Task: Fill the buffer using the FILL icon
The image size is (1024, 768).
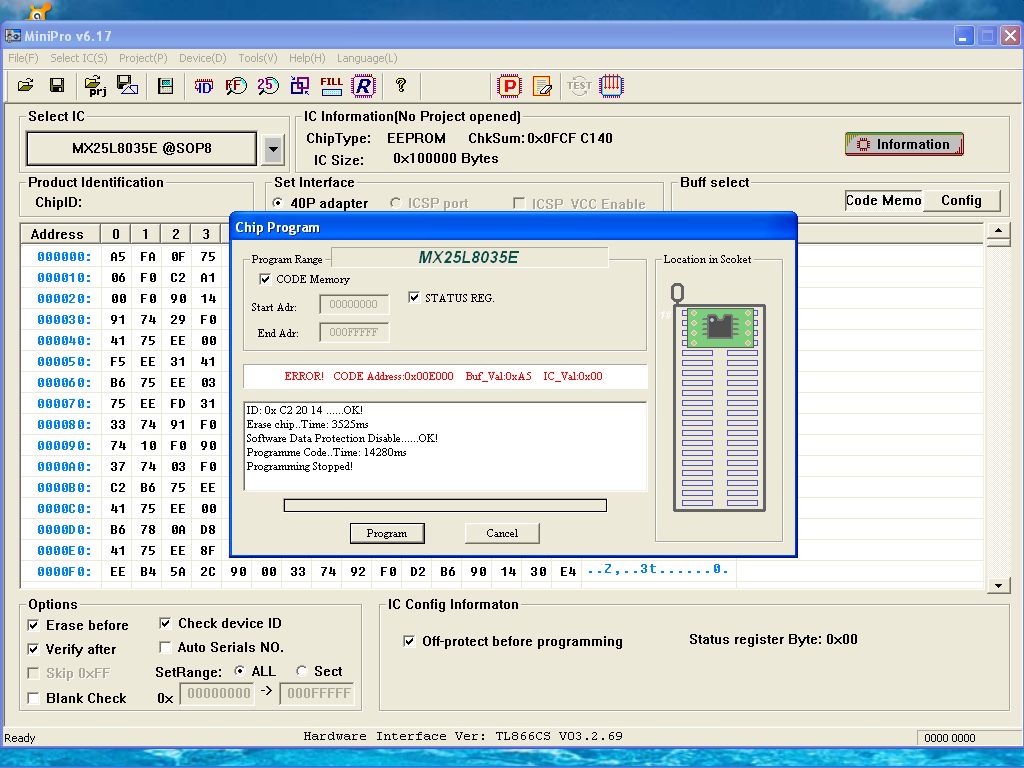Action: point(332,86)
